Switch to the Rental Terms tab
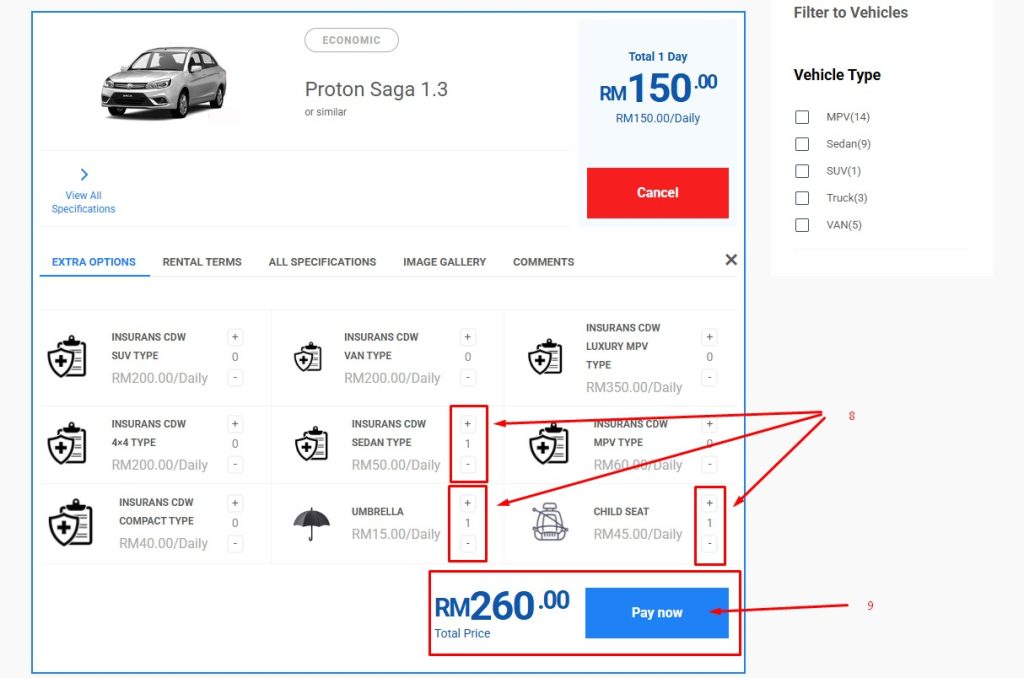Screen dimensions: 1024x678 pos(202,262)
